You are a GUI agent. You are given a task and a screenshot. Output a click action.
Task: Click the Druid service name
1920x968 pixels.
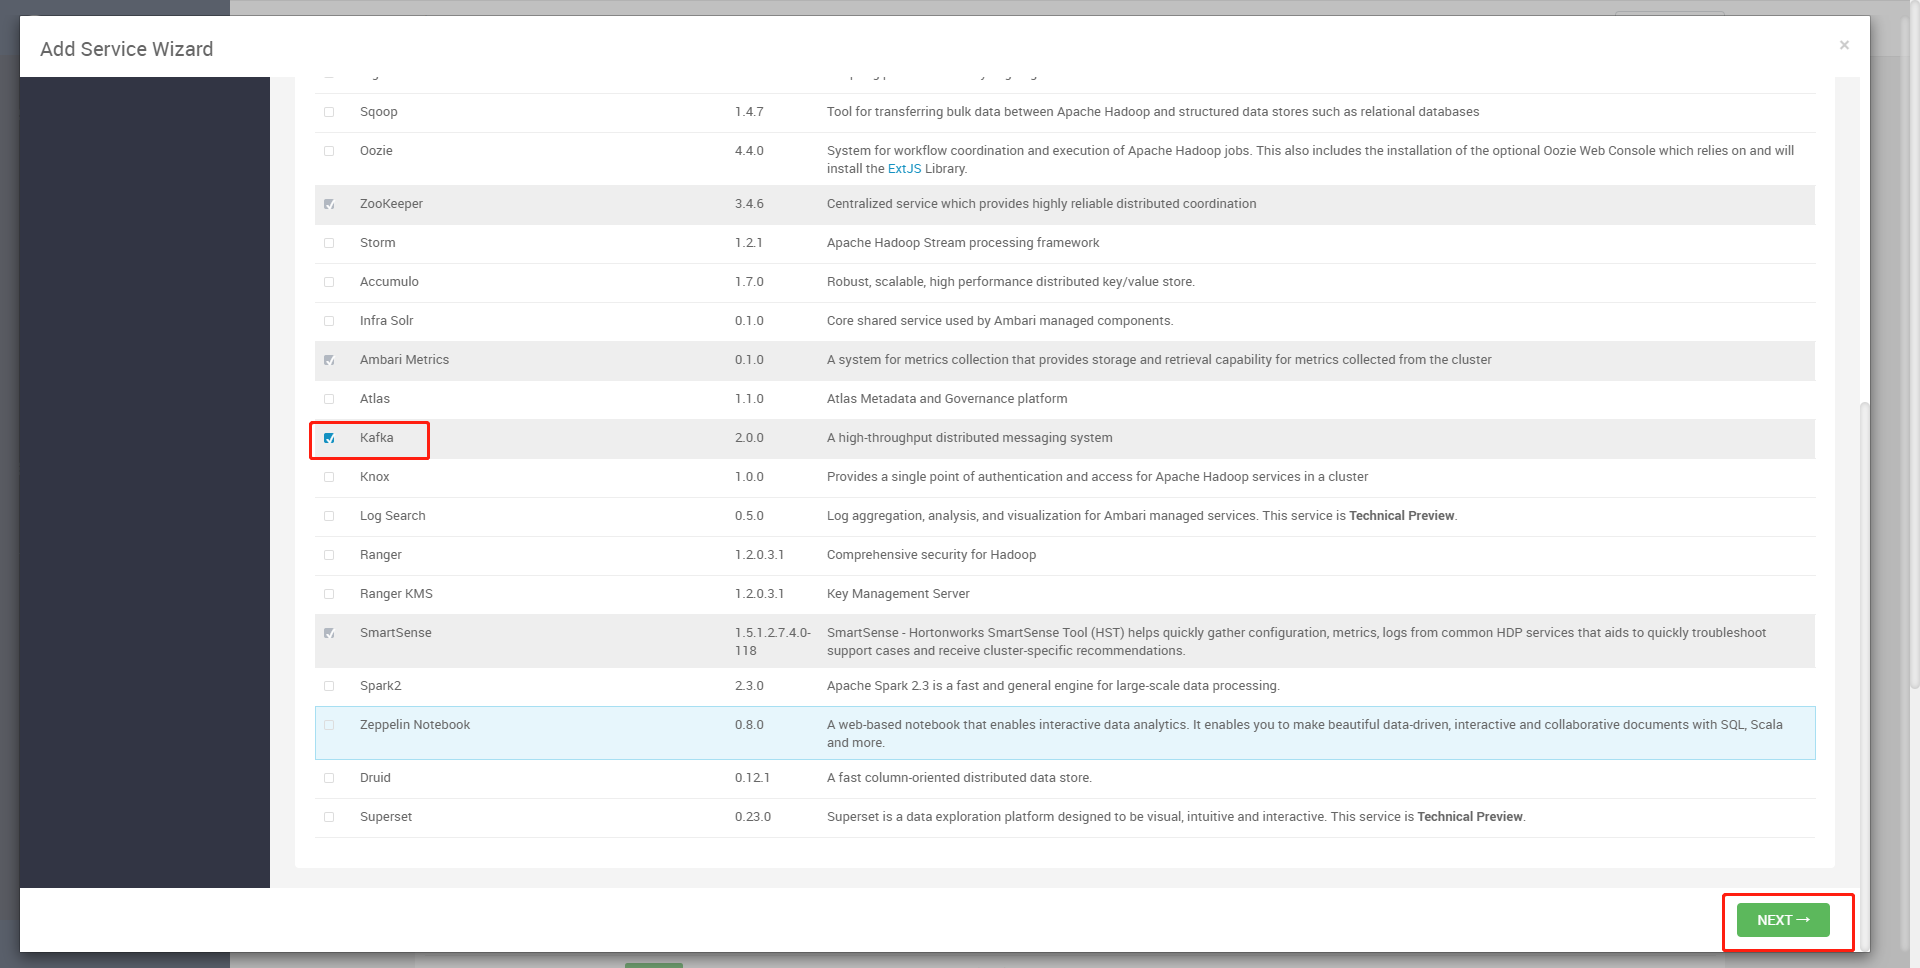(x=375, y=778)
